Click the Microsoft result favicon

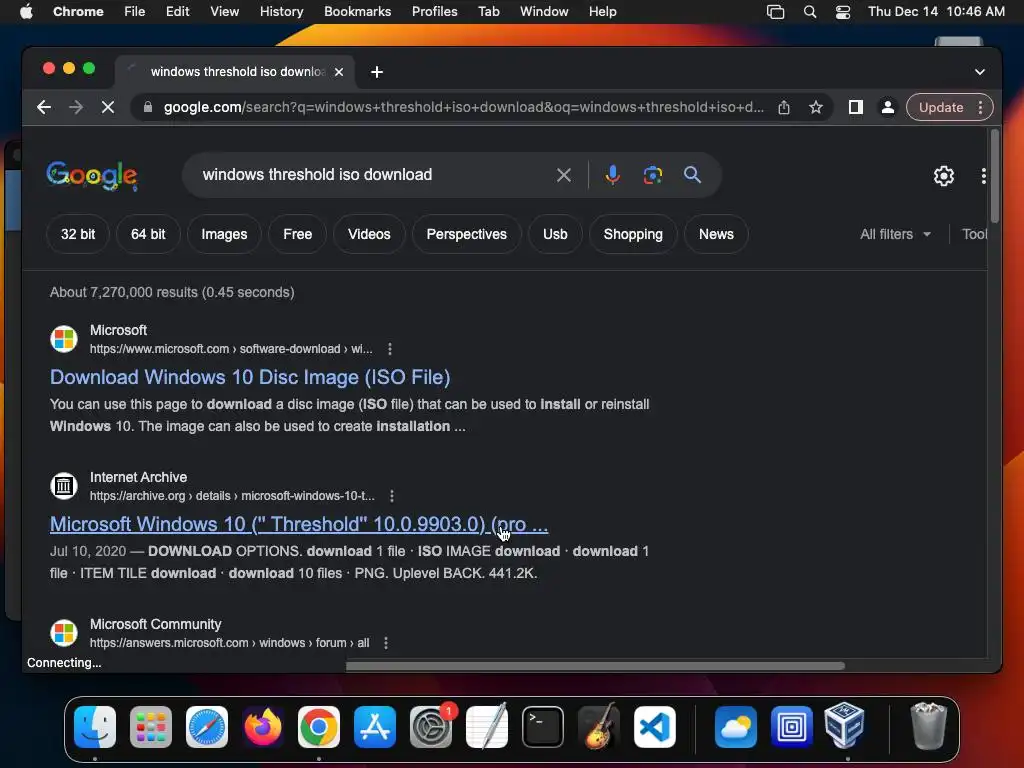64,339
